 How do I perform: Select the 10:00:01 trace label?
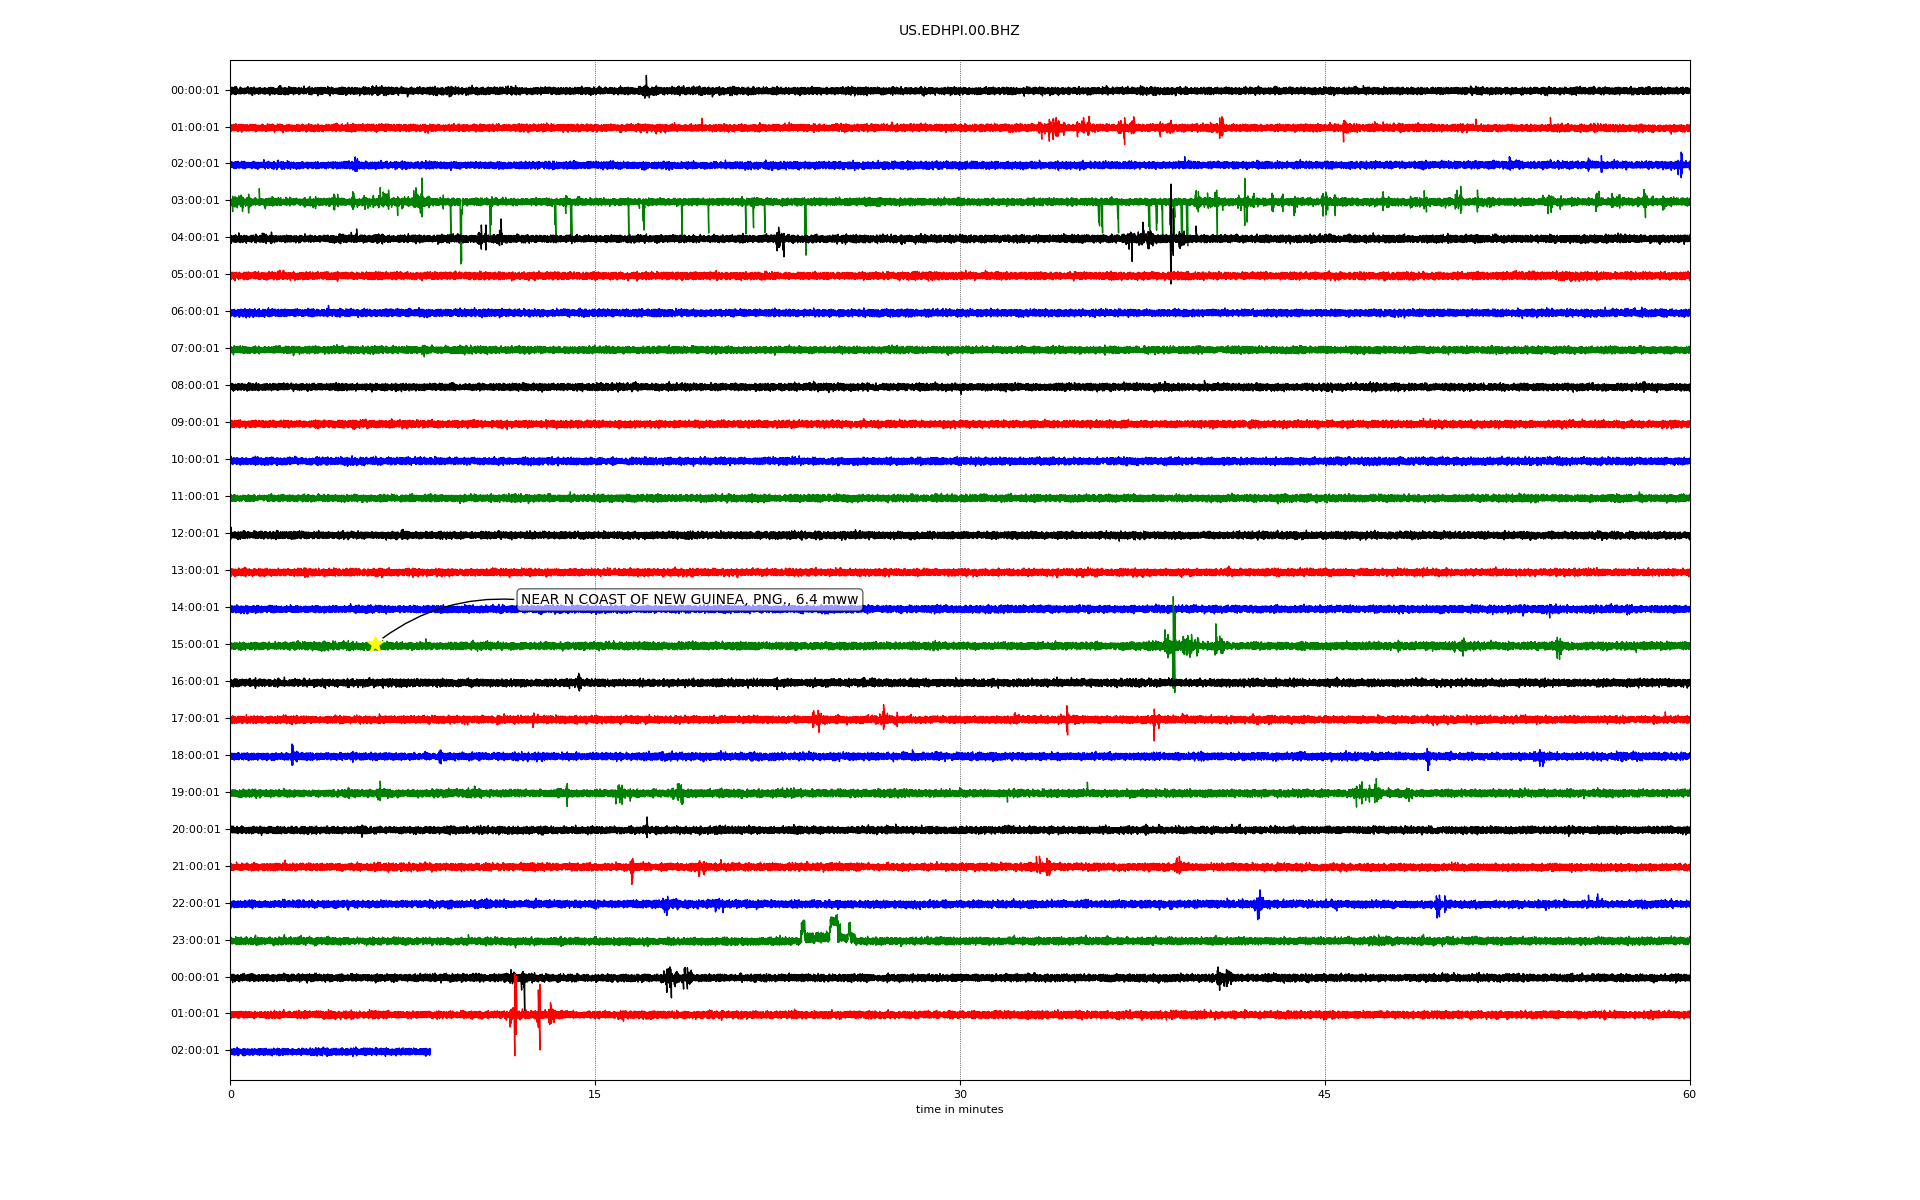195,460
